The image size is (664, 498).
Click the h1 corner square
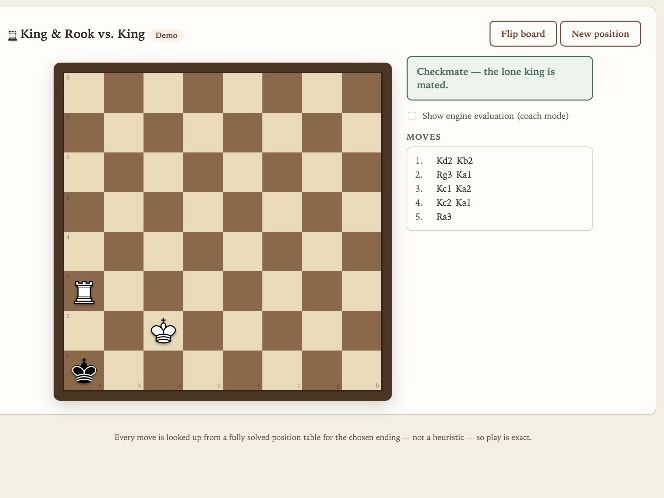click(362, 370)
